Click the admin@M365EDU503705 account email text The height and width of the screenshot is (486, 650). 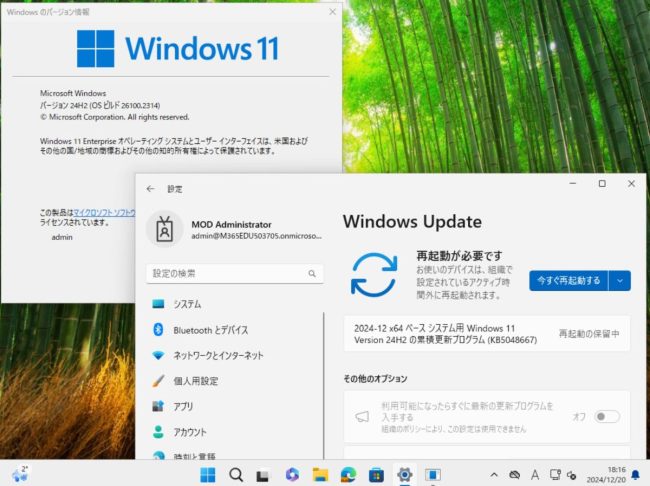pos(256,236)
